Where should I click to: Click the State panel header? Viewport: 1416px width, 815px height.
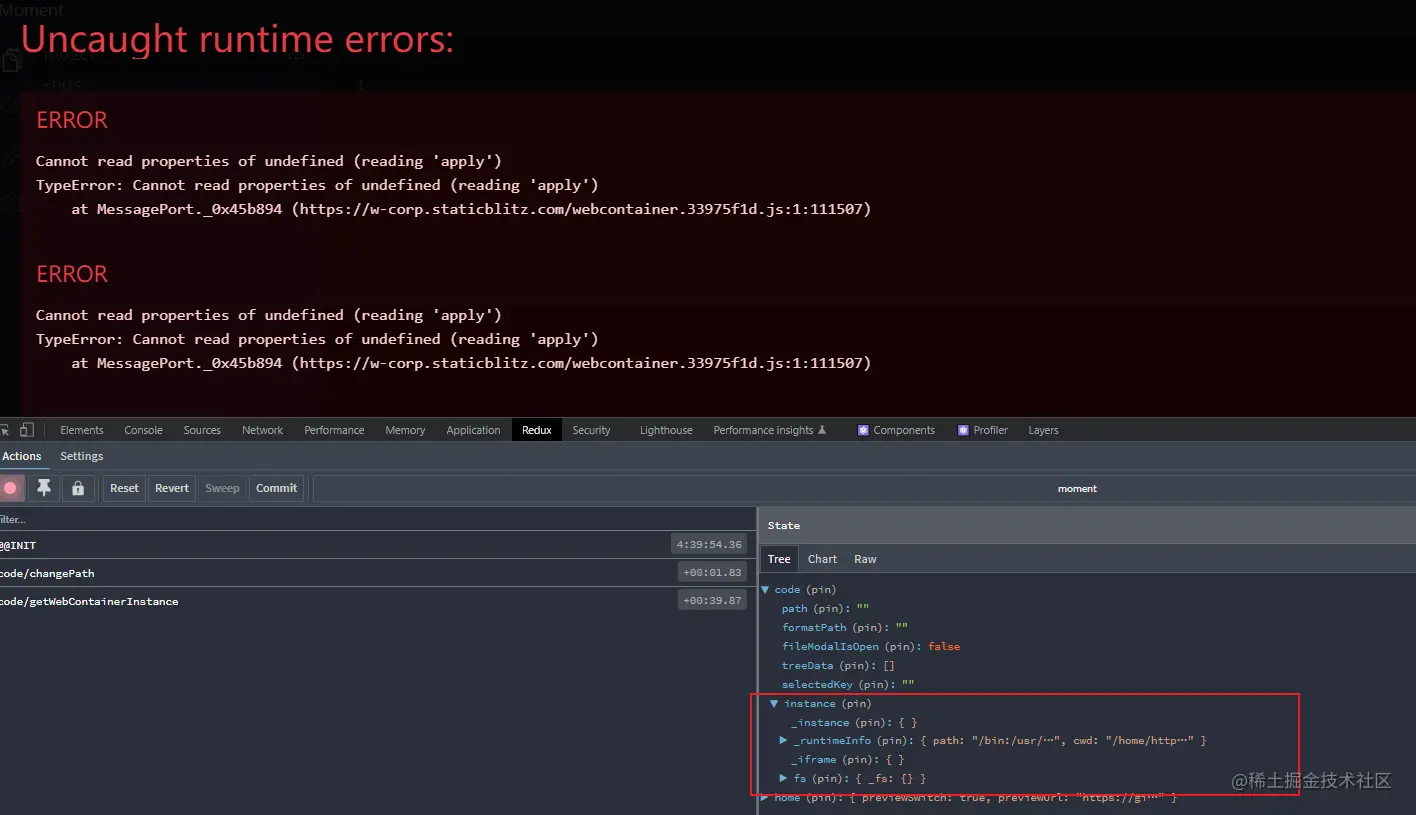[1087, 525]
